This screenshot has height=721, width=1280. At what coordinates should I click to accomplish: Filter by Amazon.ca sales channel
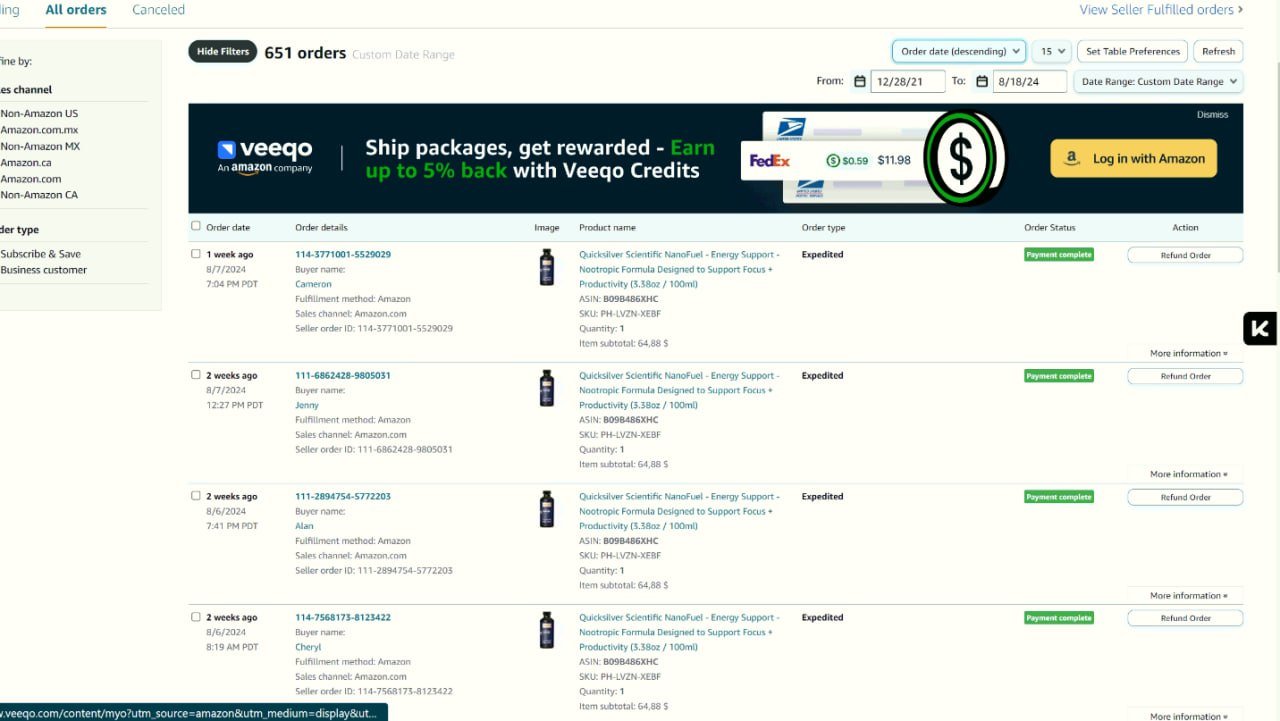(26, 162)
